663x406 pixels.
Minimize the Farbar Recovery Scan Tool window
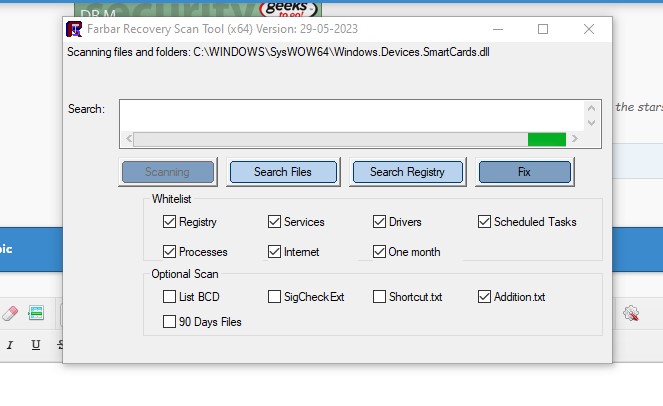pyautogui.click(x=498, y=29)
